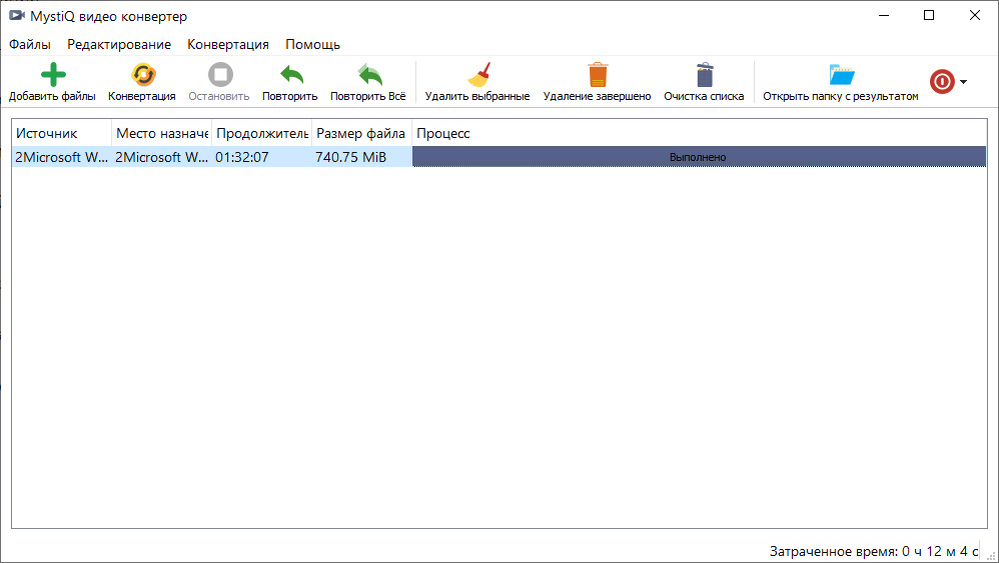Click the red power shutdown icon
Screen dimensions: 999x563
coord(942,82)
